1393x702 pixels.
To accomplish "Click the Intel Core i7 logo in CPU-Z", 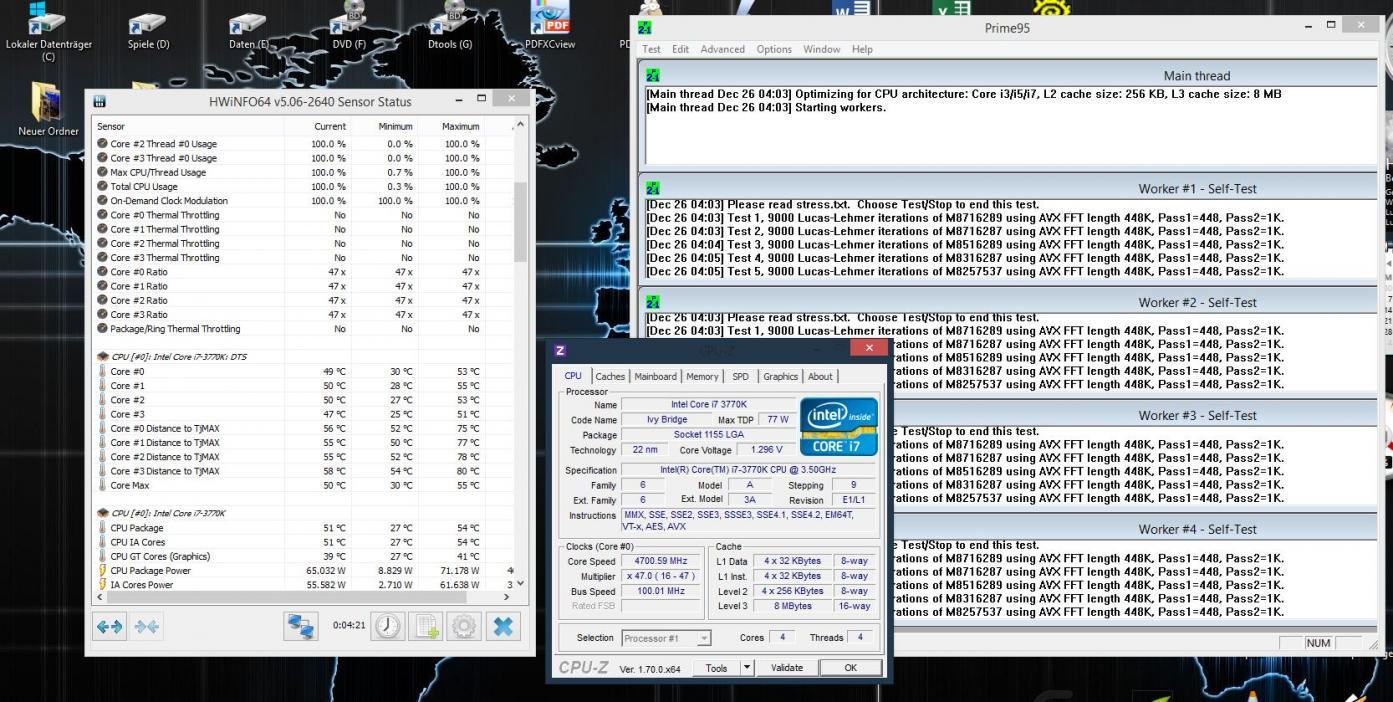I will coord(838,427).
